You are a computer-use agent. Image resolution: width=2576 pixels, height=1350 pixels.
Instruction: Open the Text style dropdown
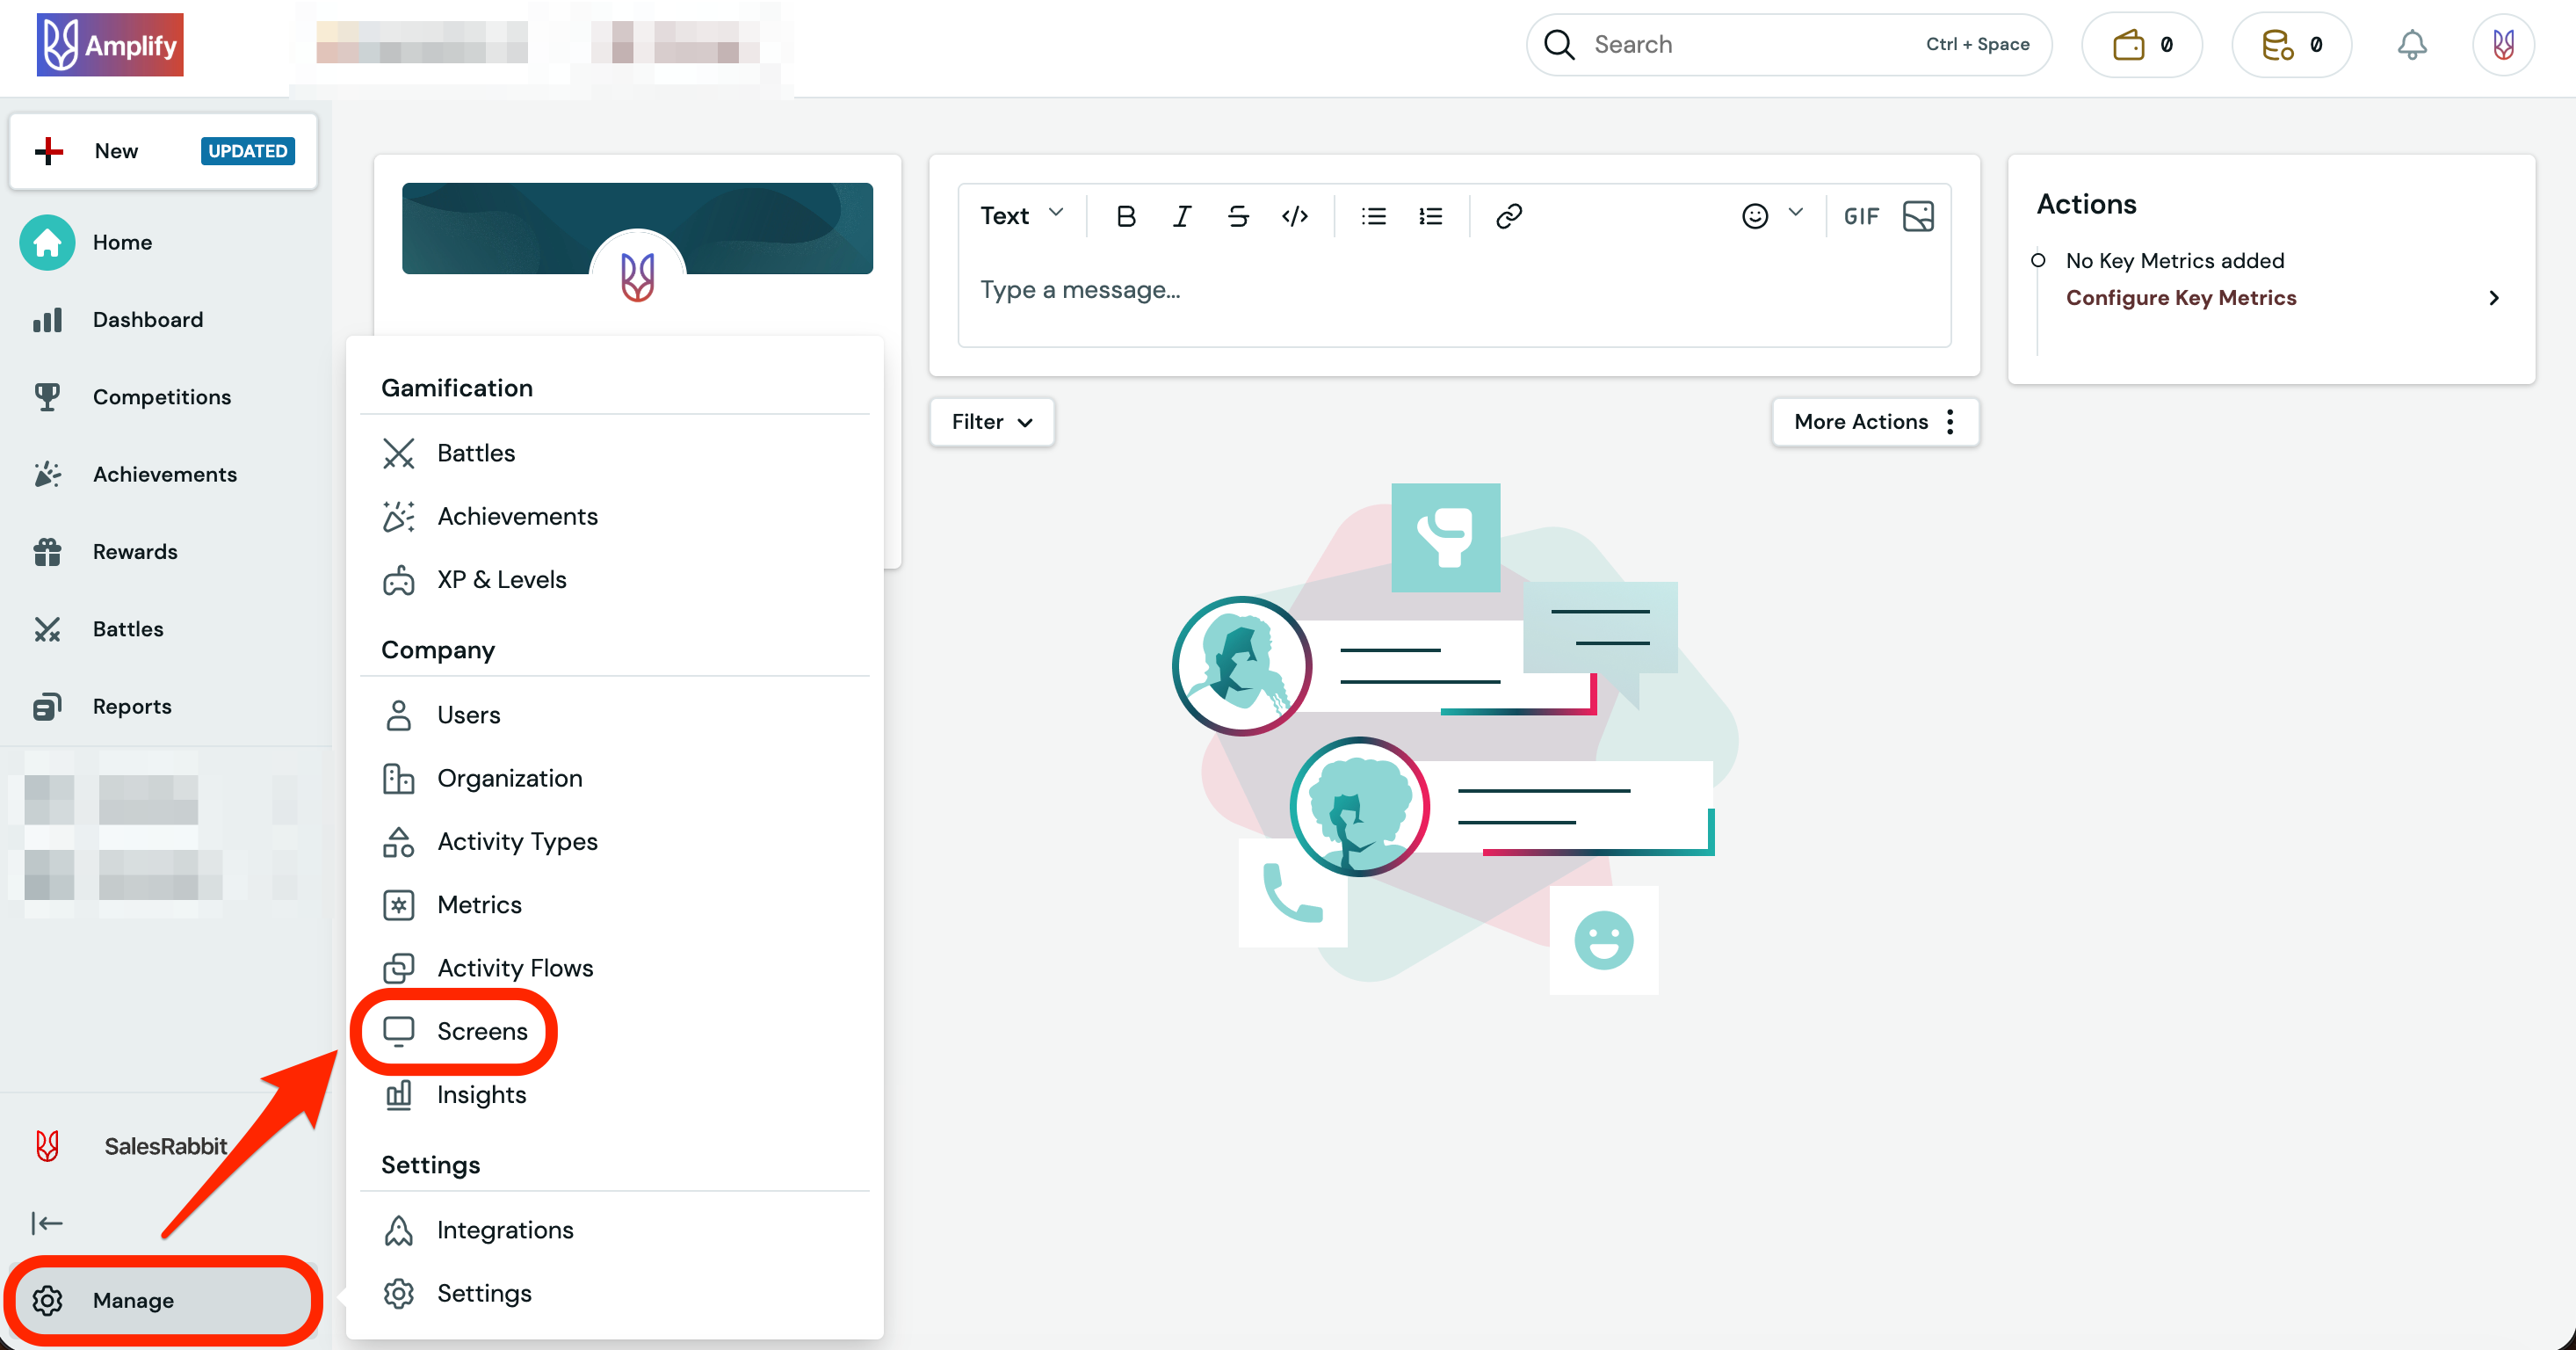pos(1021,216)
